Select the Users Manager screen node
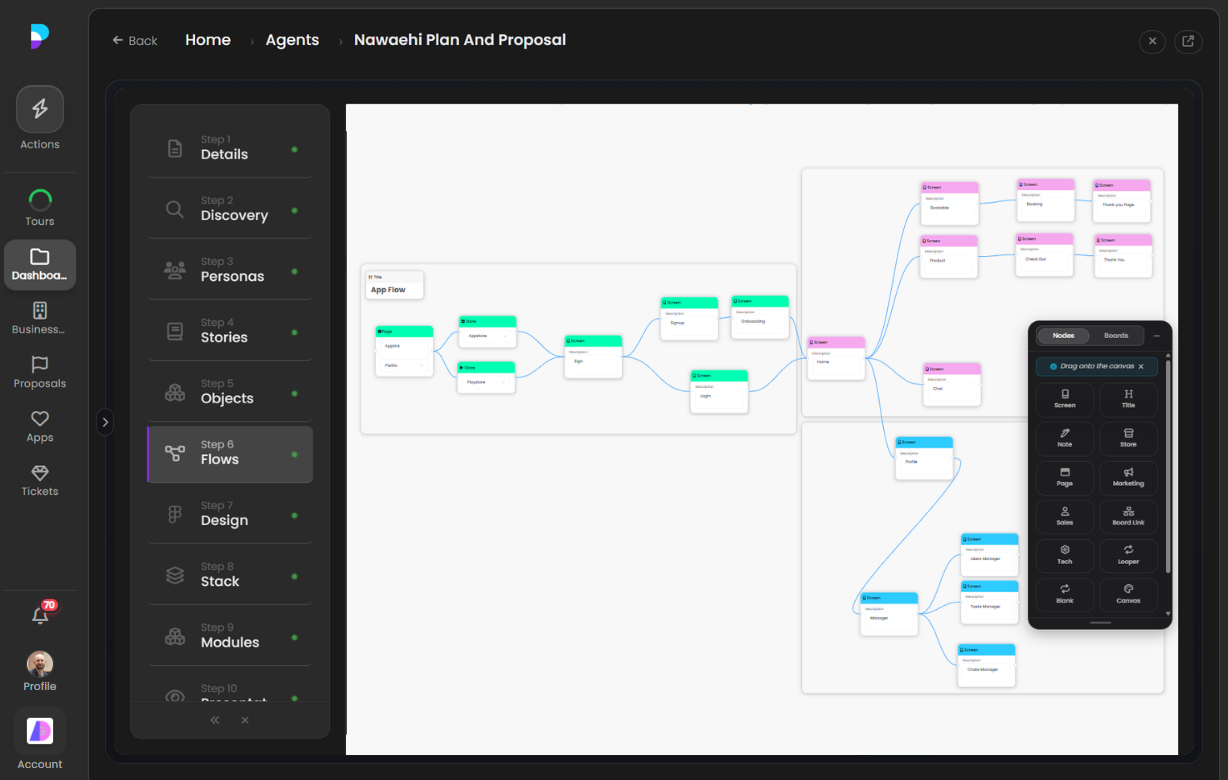Viewport: 1228px width, 780px height. click(990, 553)
